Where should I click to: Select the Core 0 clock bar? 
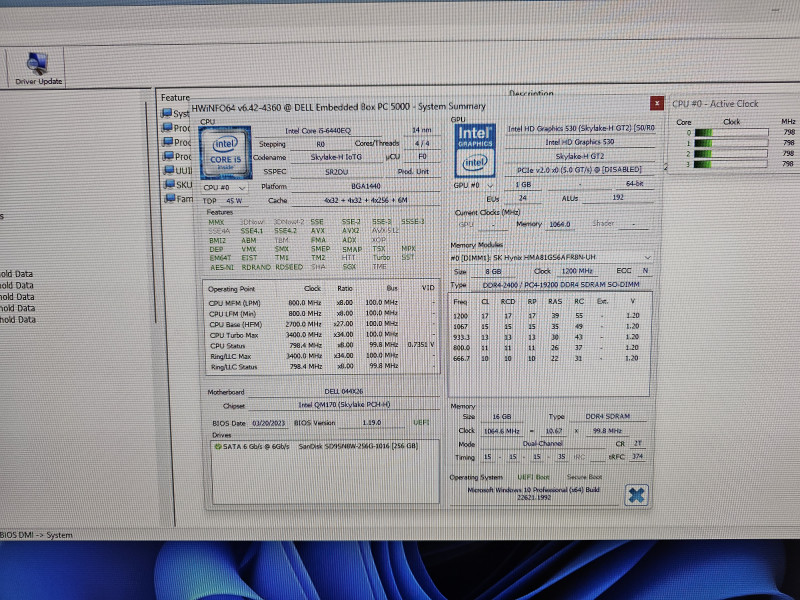pyautogui.click(x=731, y=133)
